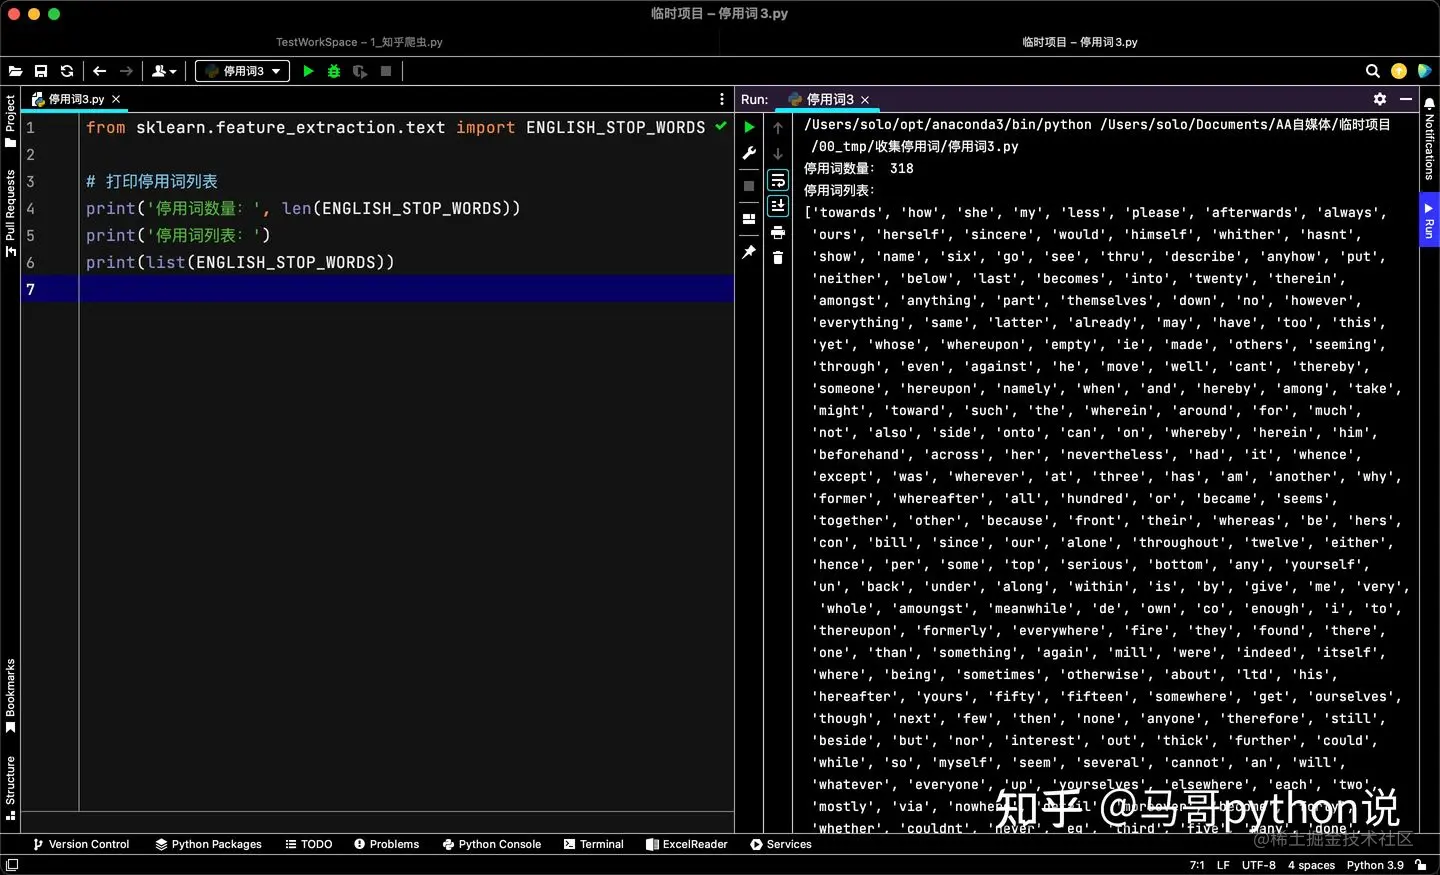Screen dimensions: 1440x875
Task: Click line number 1 in editor gutter
Action: click(x=30, y=128)
